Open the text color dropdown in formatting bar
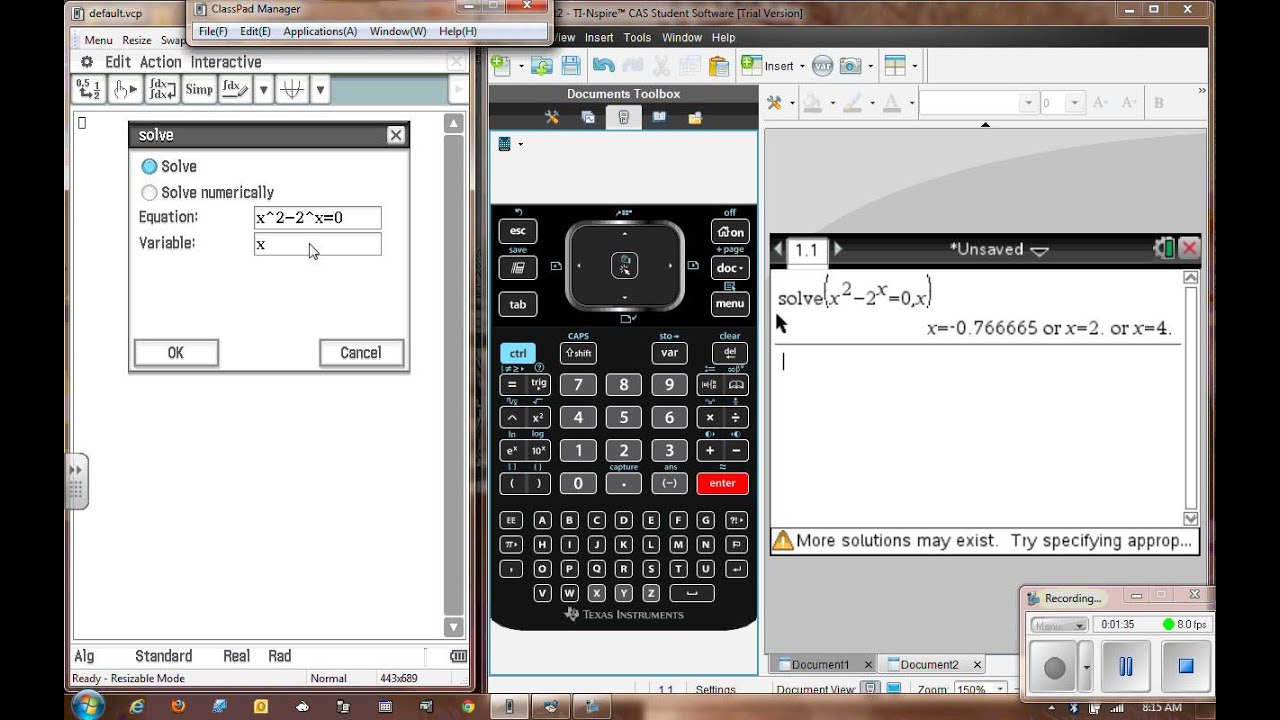 (911, 102)
